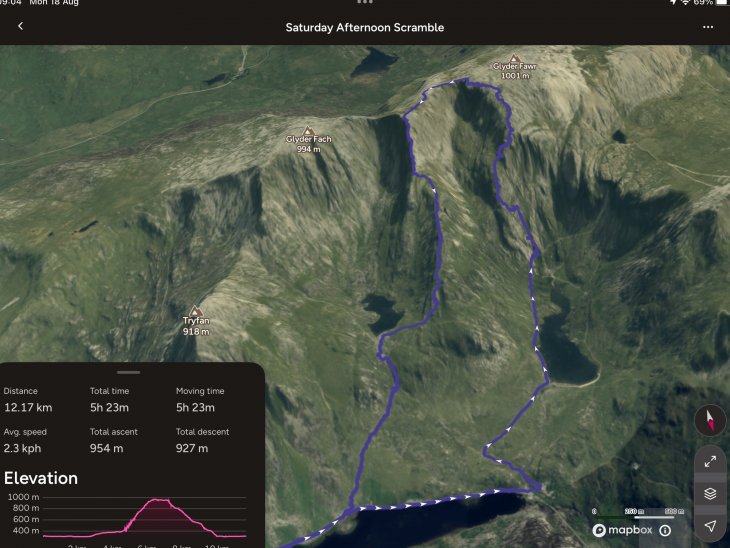Tap the battery status indicator
The image size is (730, 548).
pos(721,2)
